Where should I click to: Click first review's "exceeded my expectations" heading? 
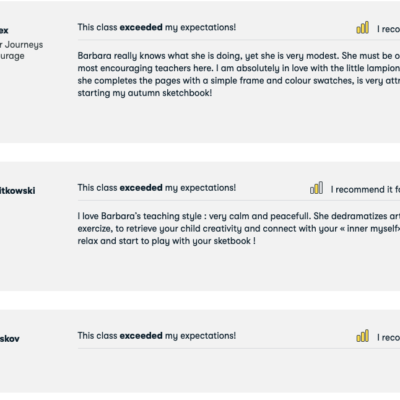(157, 27)
